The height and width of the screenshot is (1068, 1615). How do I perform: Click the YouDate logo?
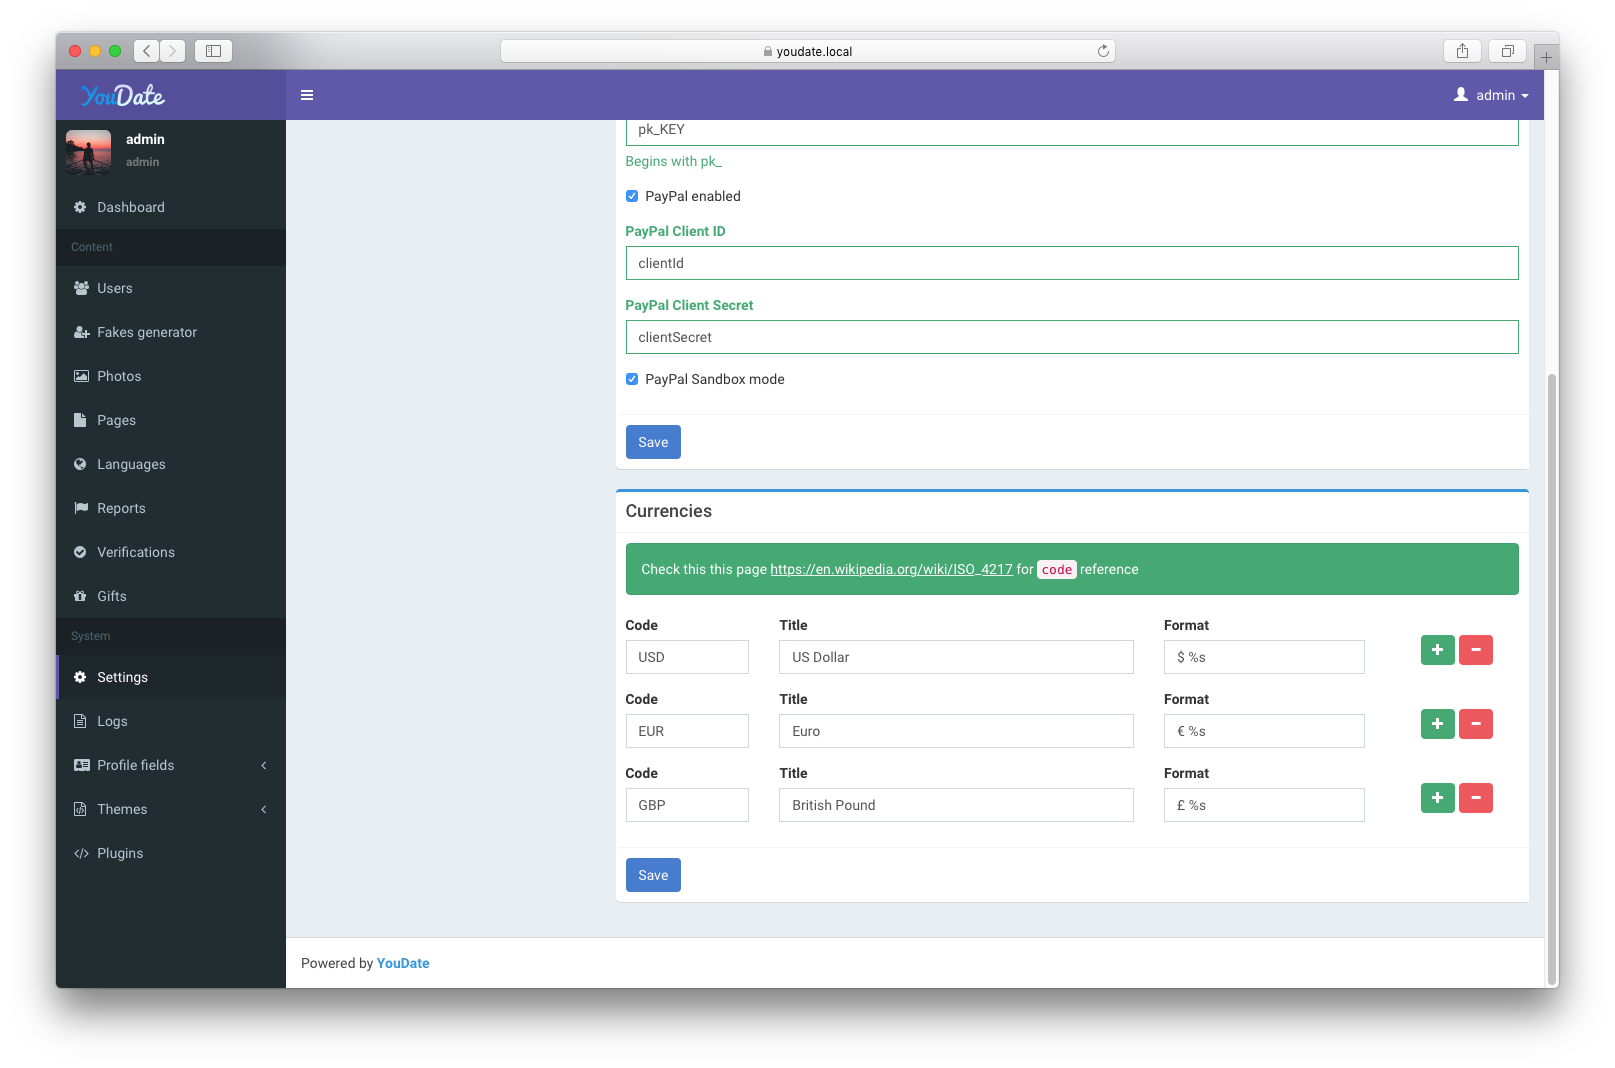pyautogui.click(x=123, y=96)
